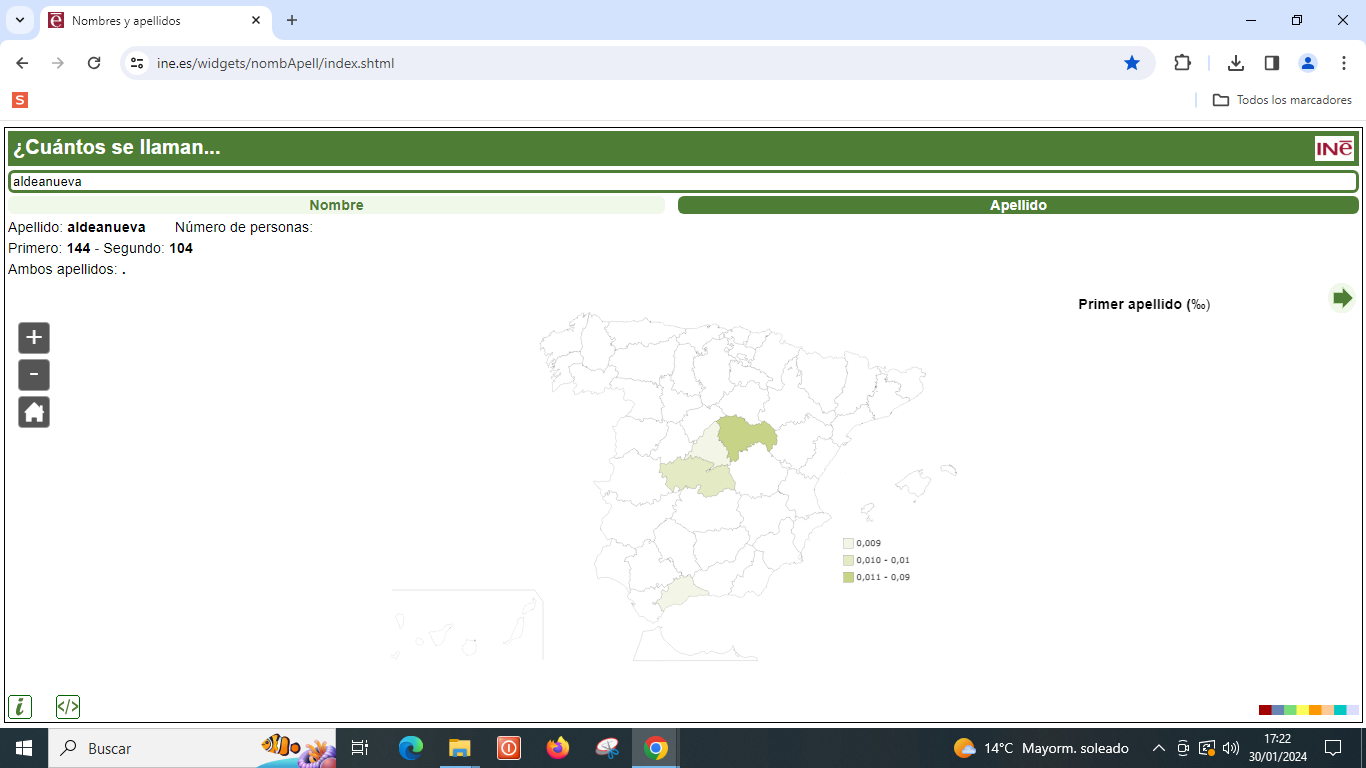Open volume control in system tray
This screenshot has height=768, width=1366.
[x=1230, y=748]
